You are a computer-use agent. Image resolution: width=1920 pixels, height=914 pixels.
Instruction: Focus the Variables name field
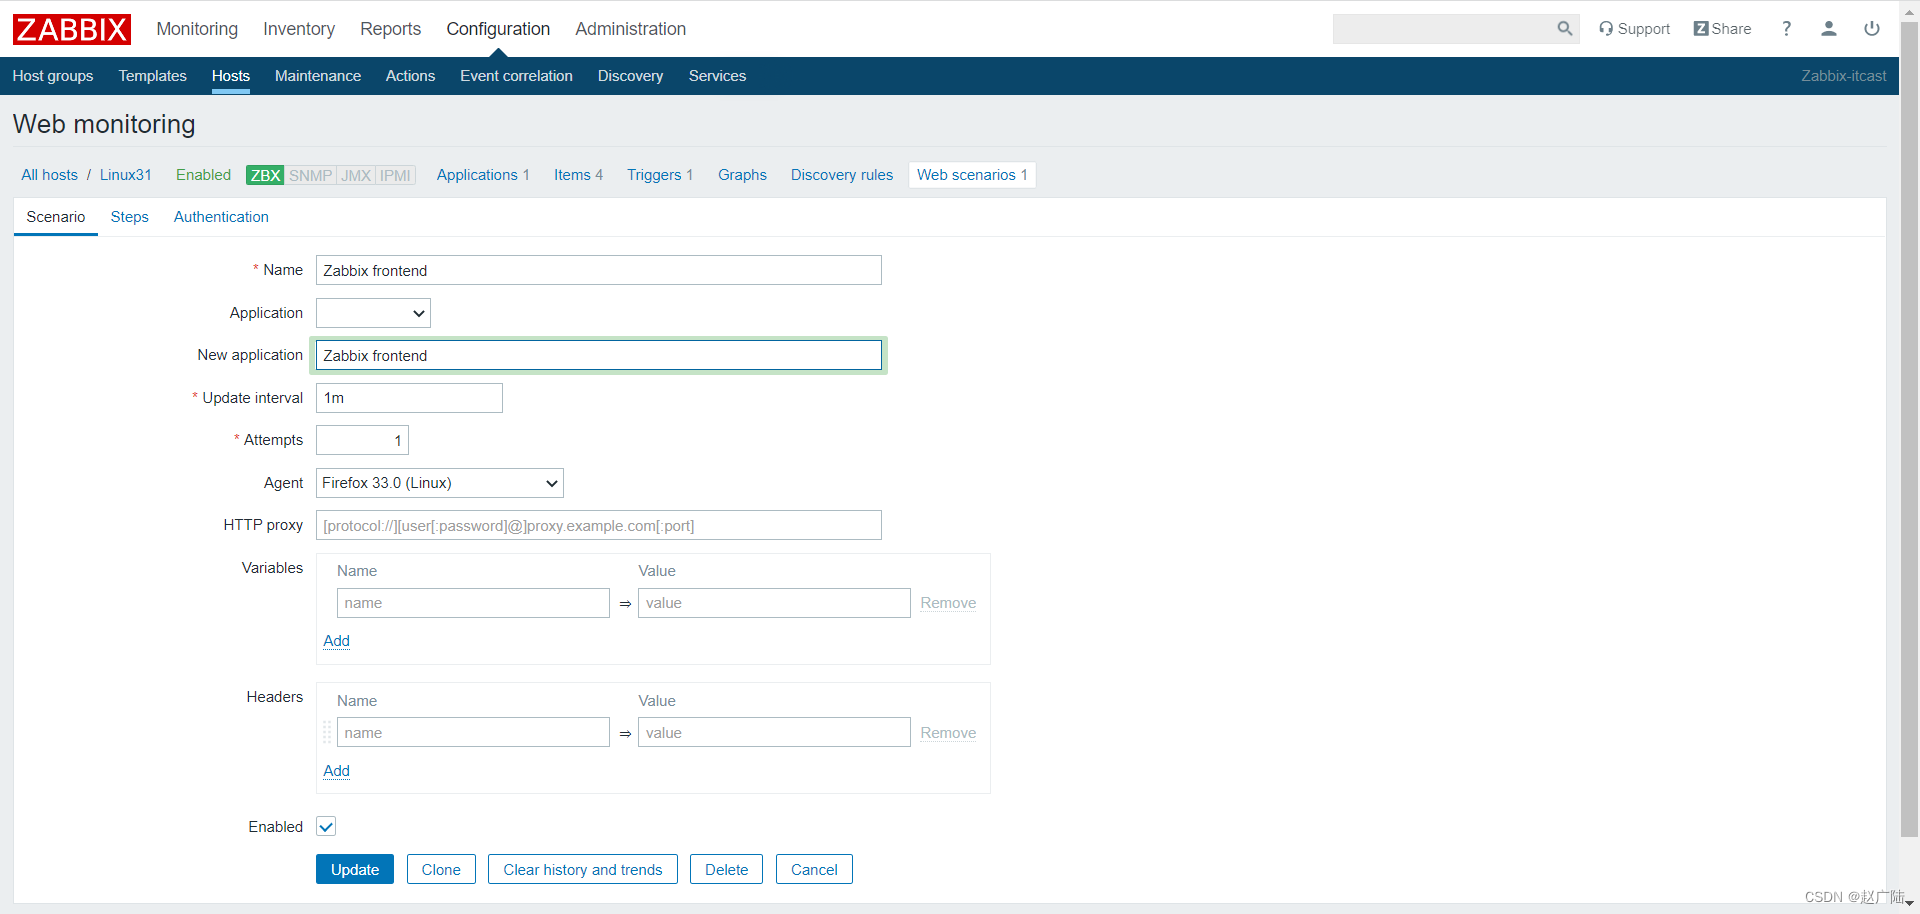pos(473,603)
